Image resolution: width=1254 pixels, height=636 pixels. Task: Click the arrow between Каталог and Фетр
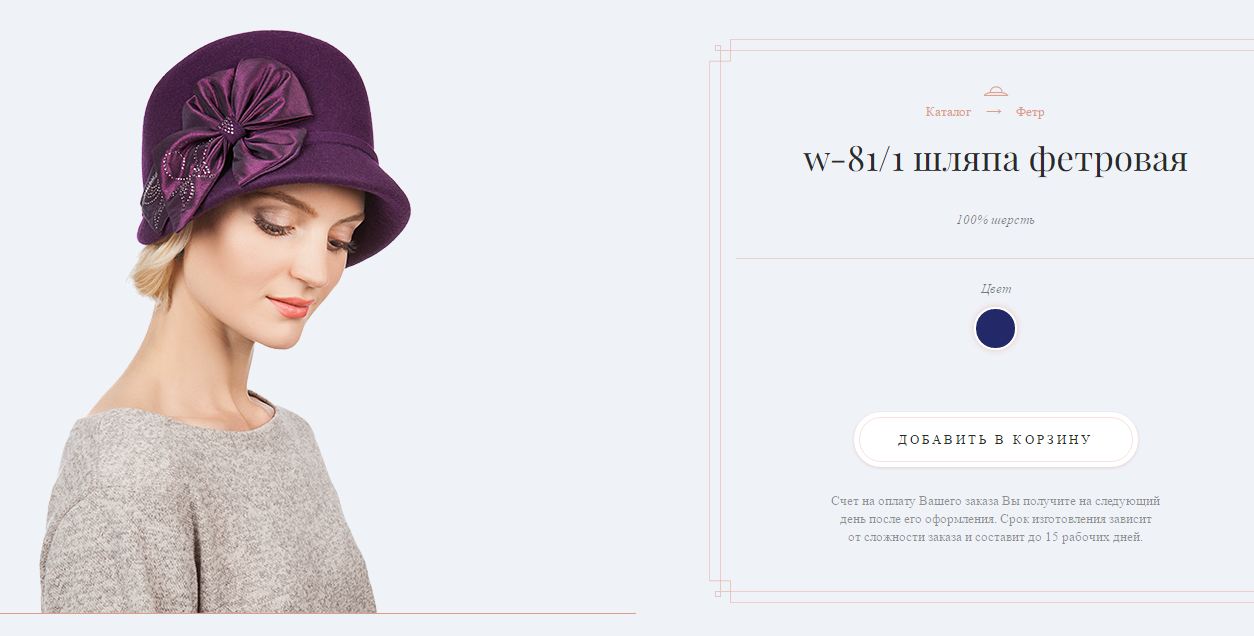tap(993, 112)
